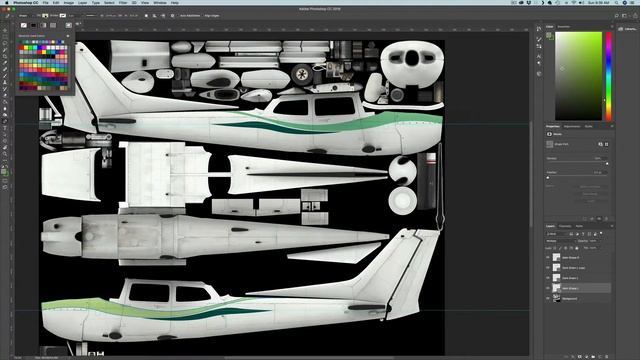Open gear menu in Recently Used Colors popup

[x=68, y=36]
